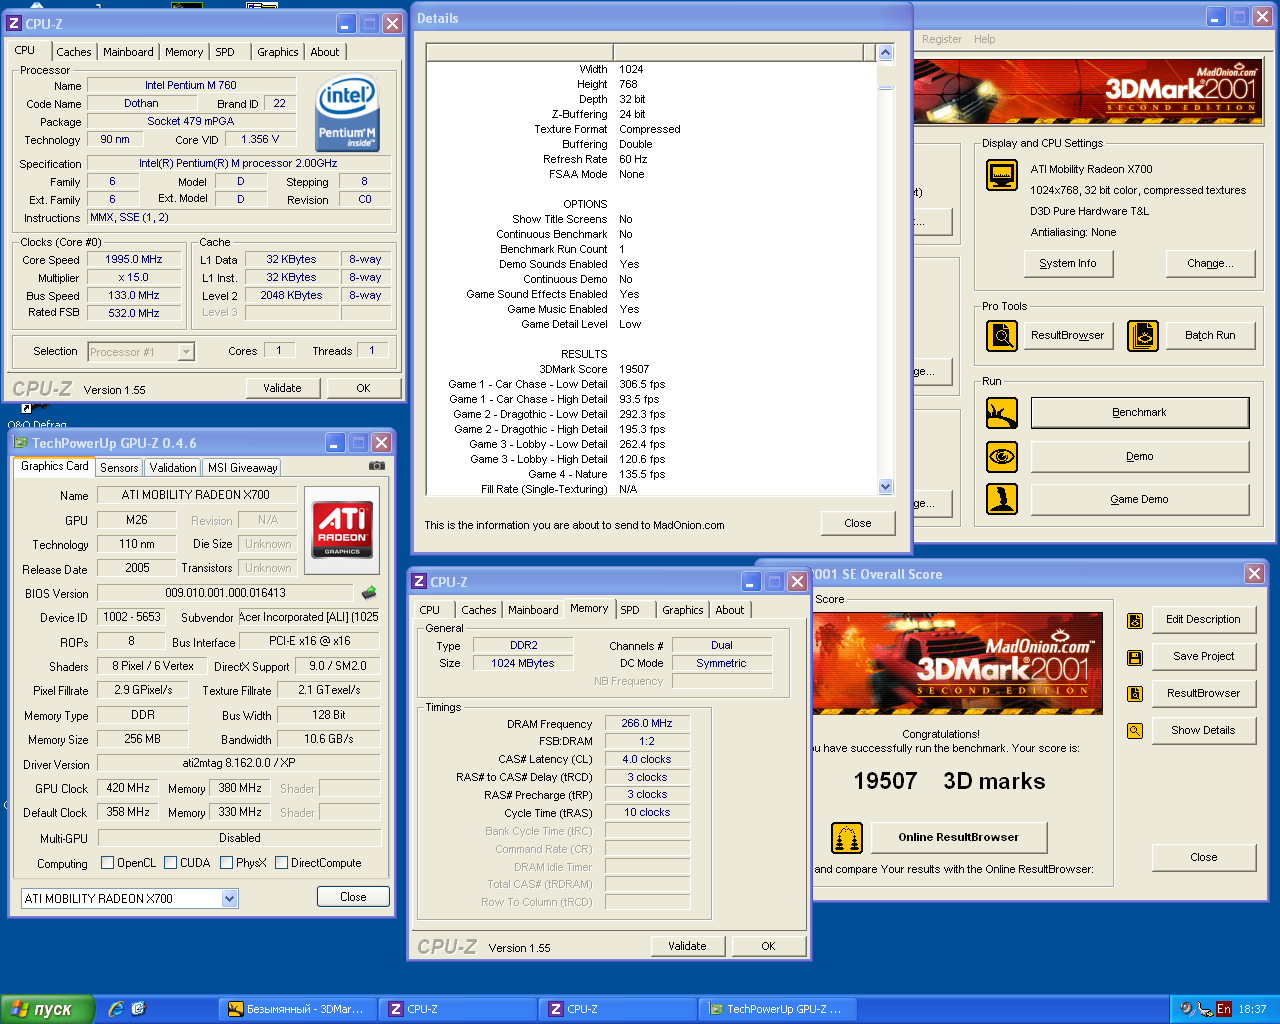Viewport: 1280px width, 1024px height.
Task: Click the 3DMark Score value 19507 in Details
Action: click(x=634, y=369)
